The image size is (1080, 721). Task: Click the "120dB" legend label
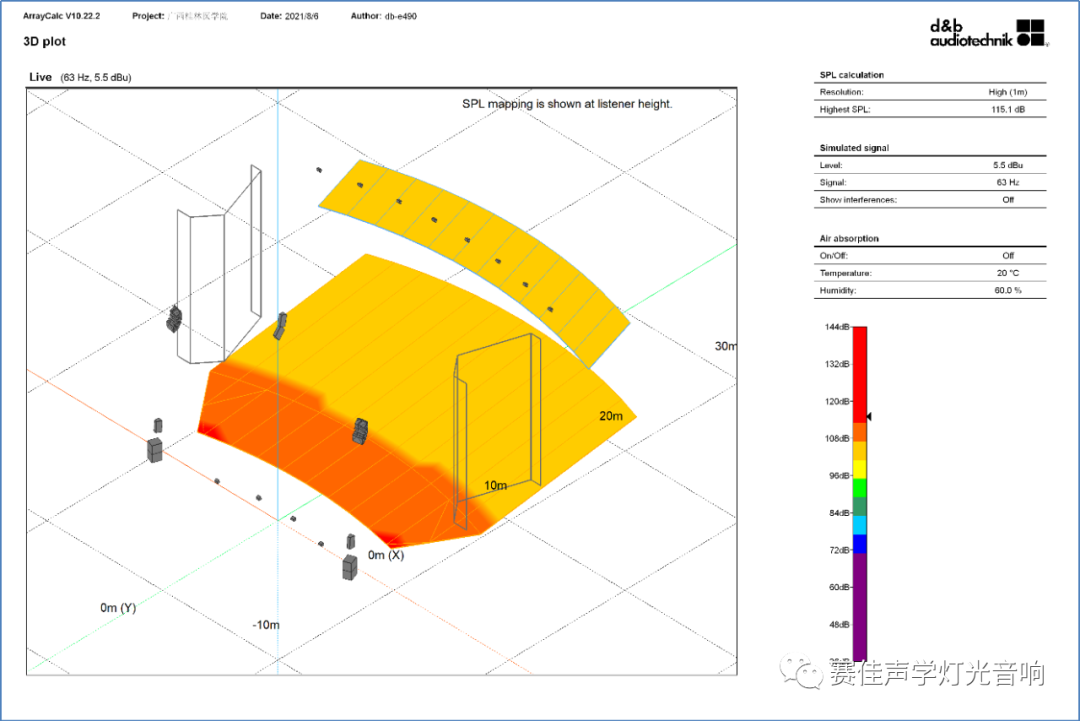click(837, 401)
